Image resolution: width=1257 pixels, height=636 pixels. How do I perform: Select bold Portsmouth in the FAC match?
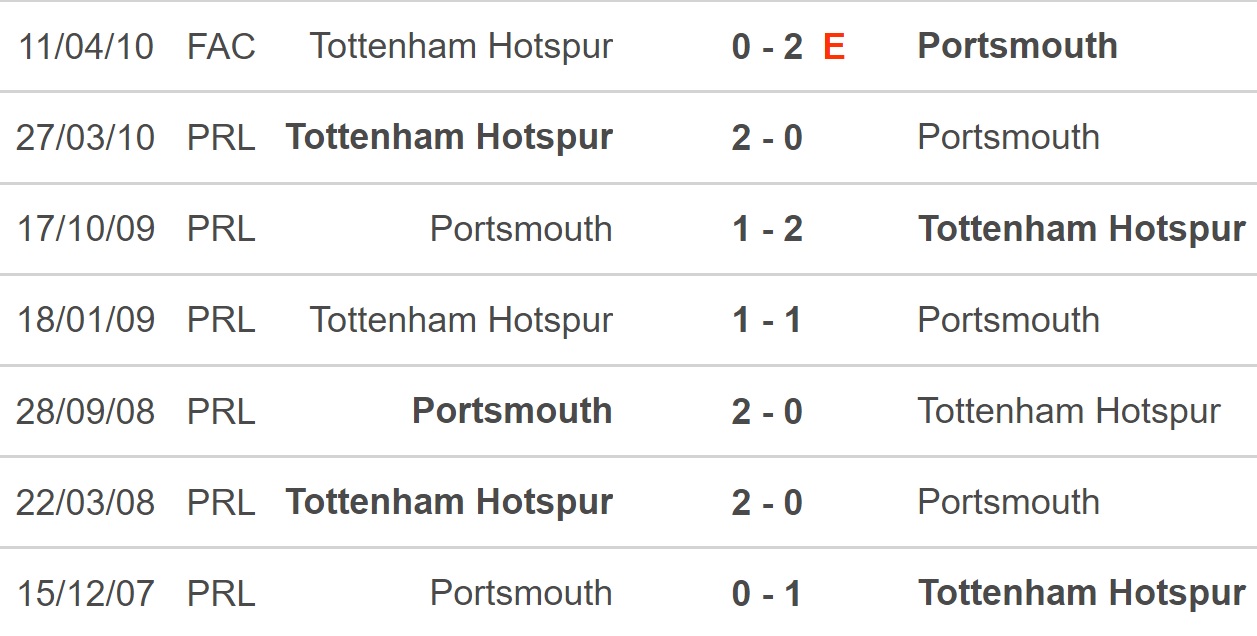coord(1017,46)
